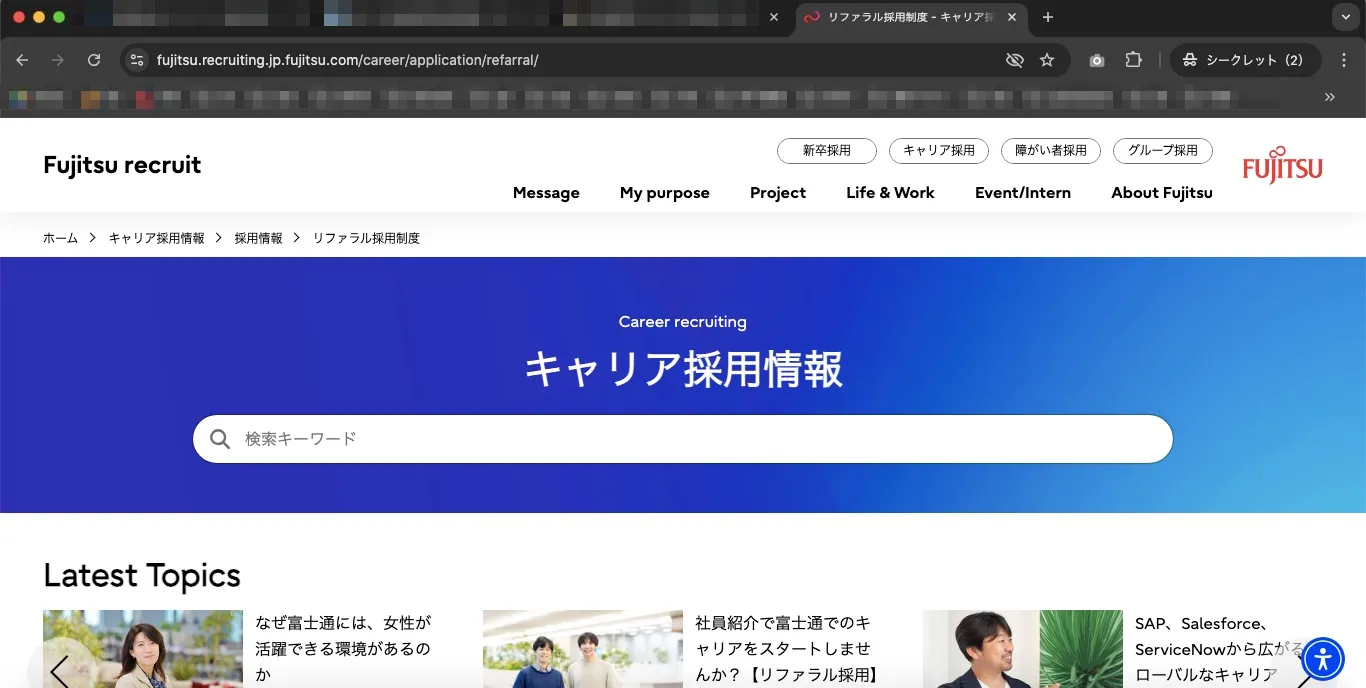The image size is (1366, 688).
Task: Click the thumbnail of two men in an office
Action: click(583, 649)
